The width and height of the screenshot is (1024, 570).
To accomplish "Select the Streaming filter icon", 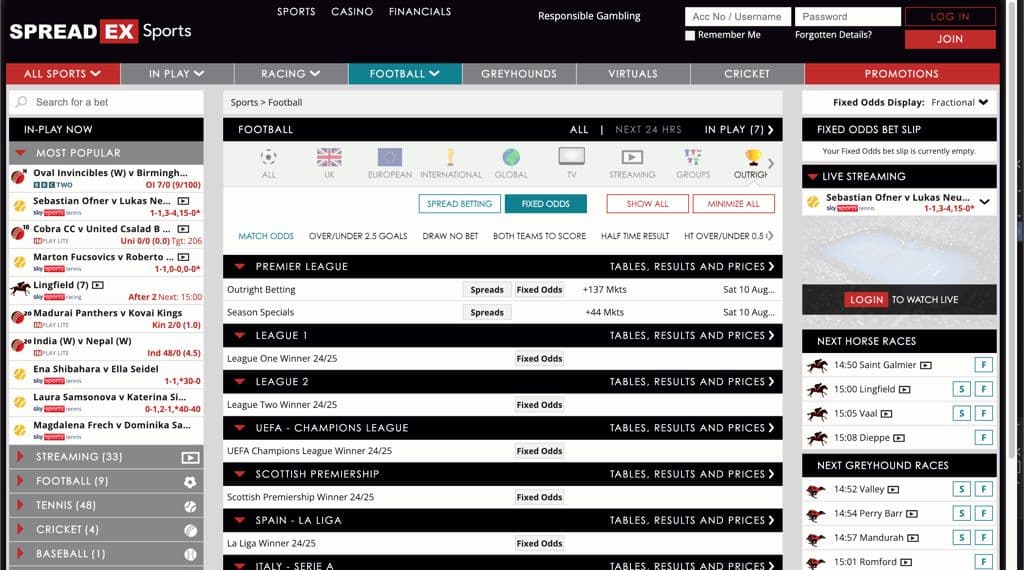I will tap(632, 157).
